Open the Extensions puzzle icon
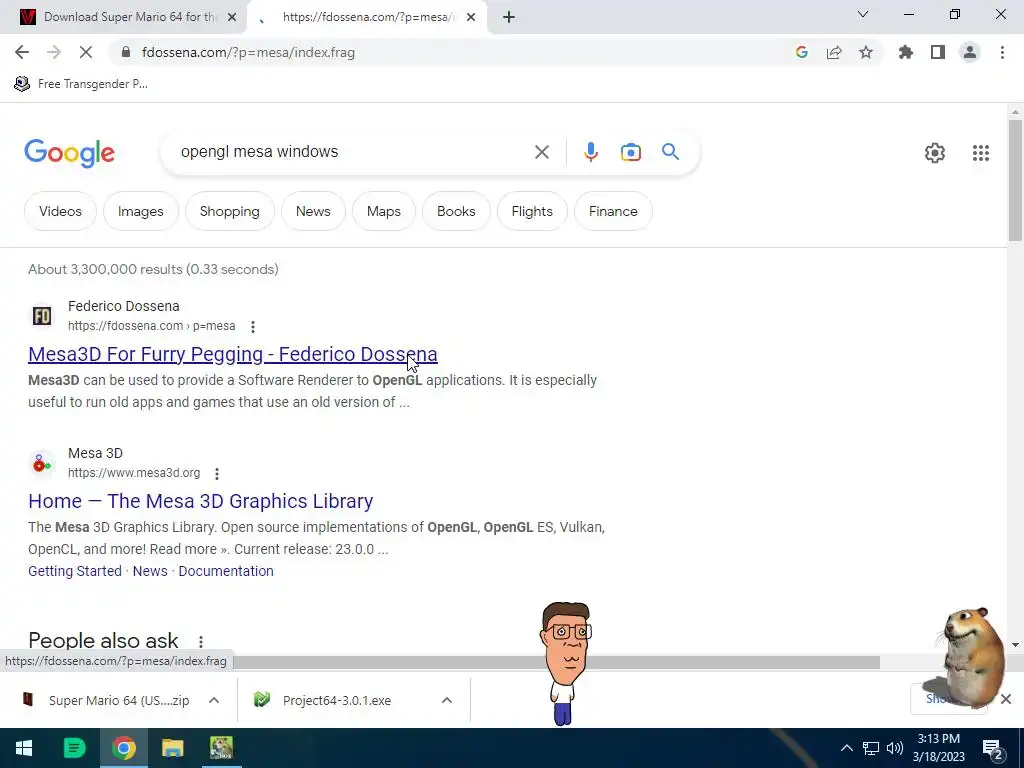Image resolution: width=1024 pixels, height=768 pixels. click(x=906, y=52)
